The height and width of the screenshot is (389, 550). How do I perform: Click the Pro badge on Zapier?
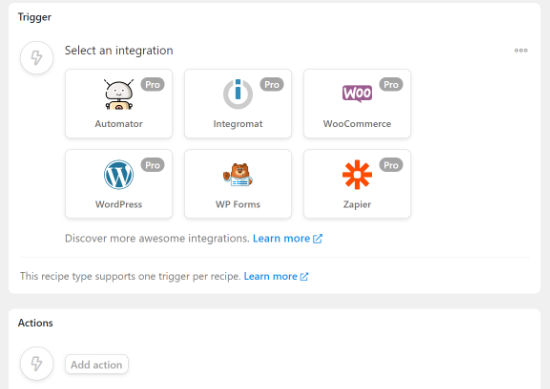391,165
